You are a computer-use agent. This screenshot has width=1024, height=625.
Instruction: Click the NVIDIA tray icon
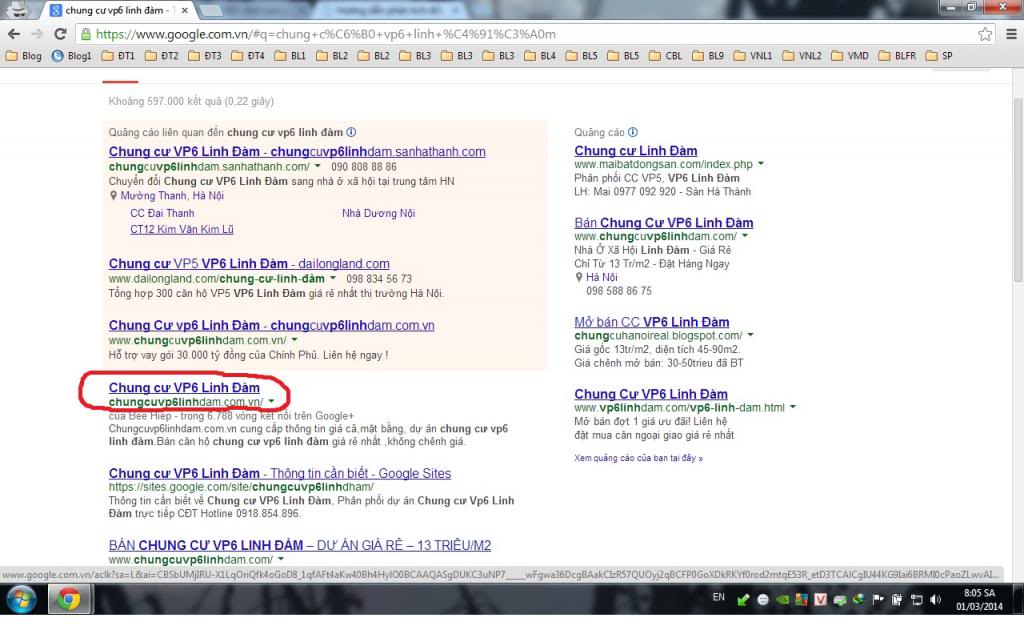(782, 599)
